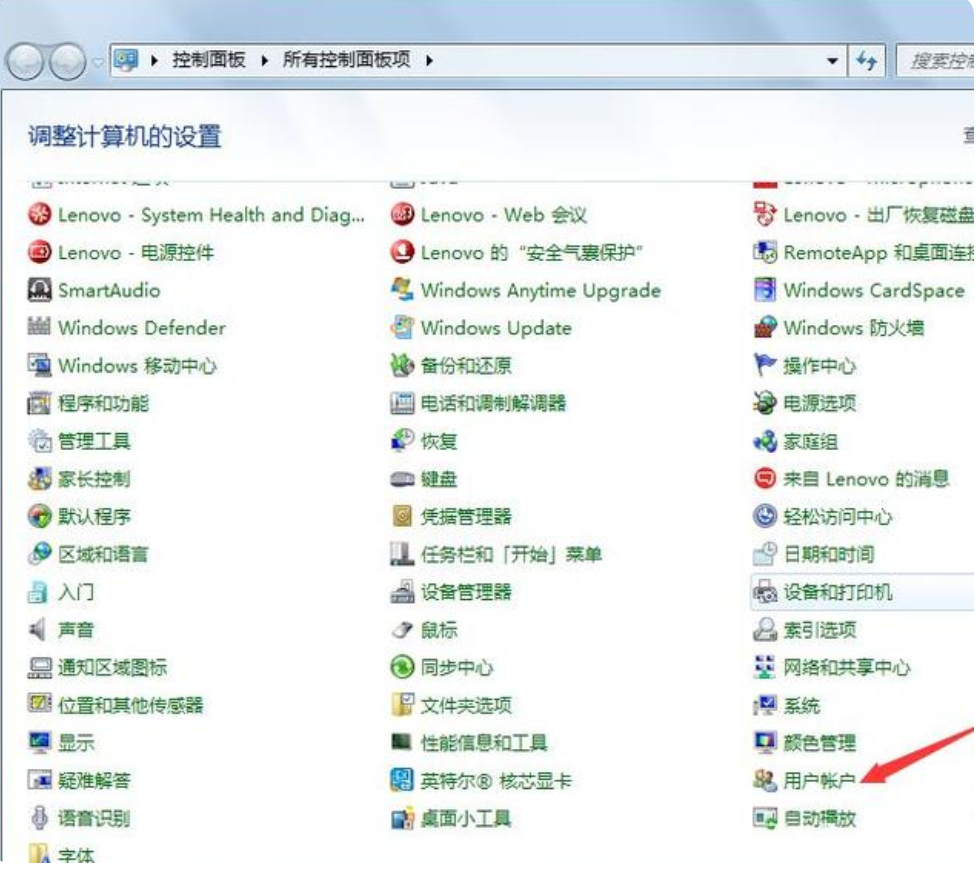The height and width of the screenshot is (879, 976).
Task: Click the refresh button beside address bar
Action: [867, 61]
